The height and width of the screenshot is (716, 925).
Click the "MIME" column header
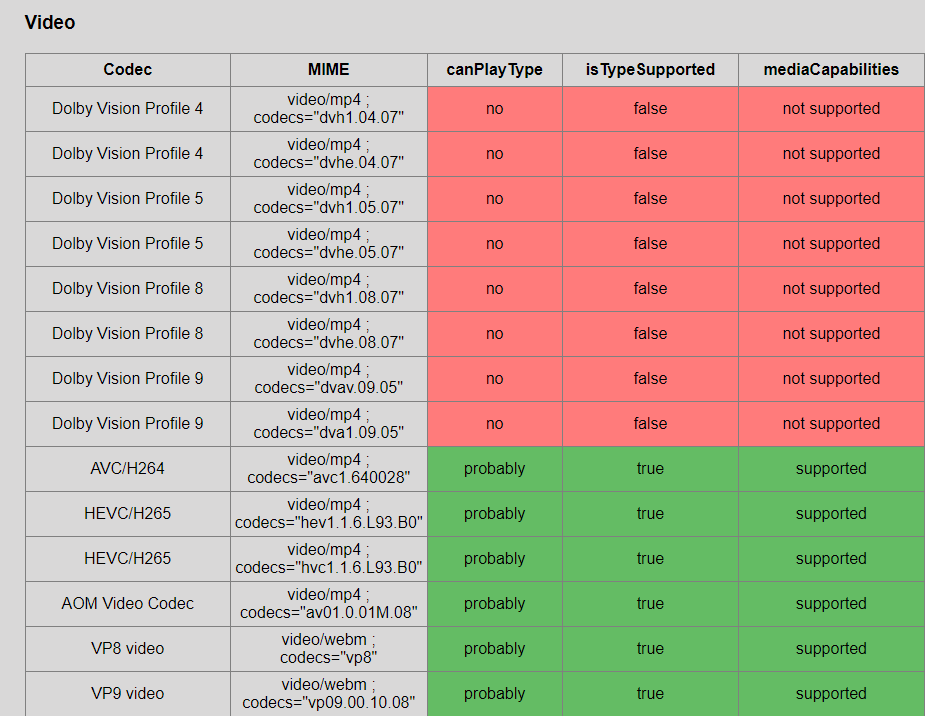(x=328, y=69)
